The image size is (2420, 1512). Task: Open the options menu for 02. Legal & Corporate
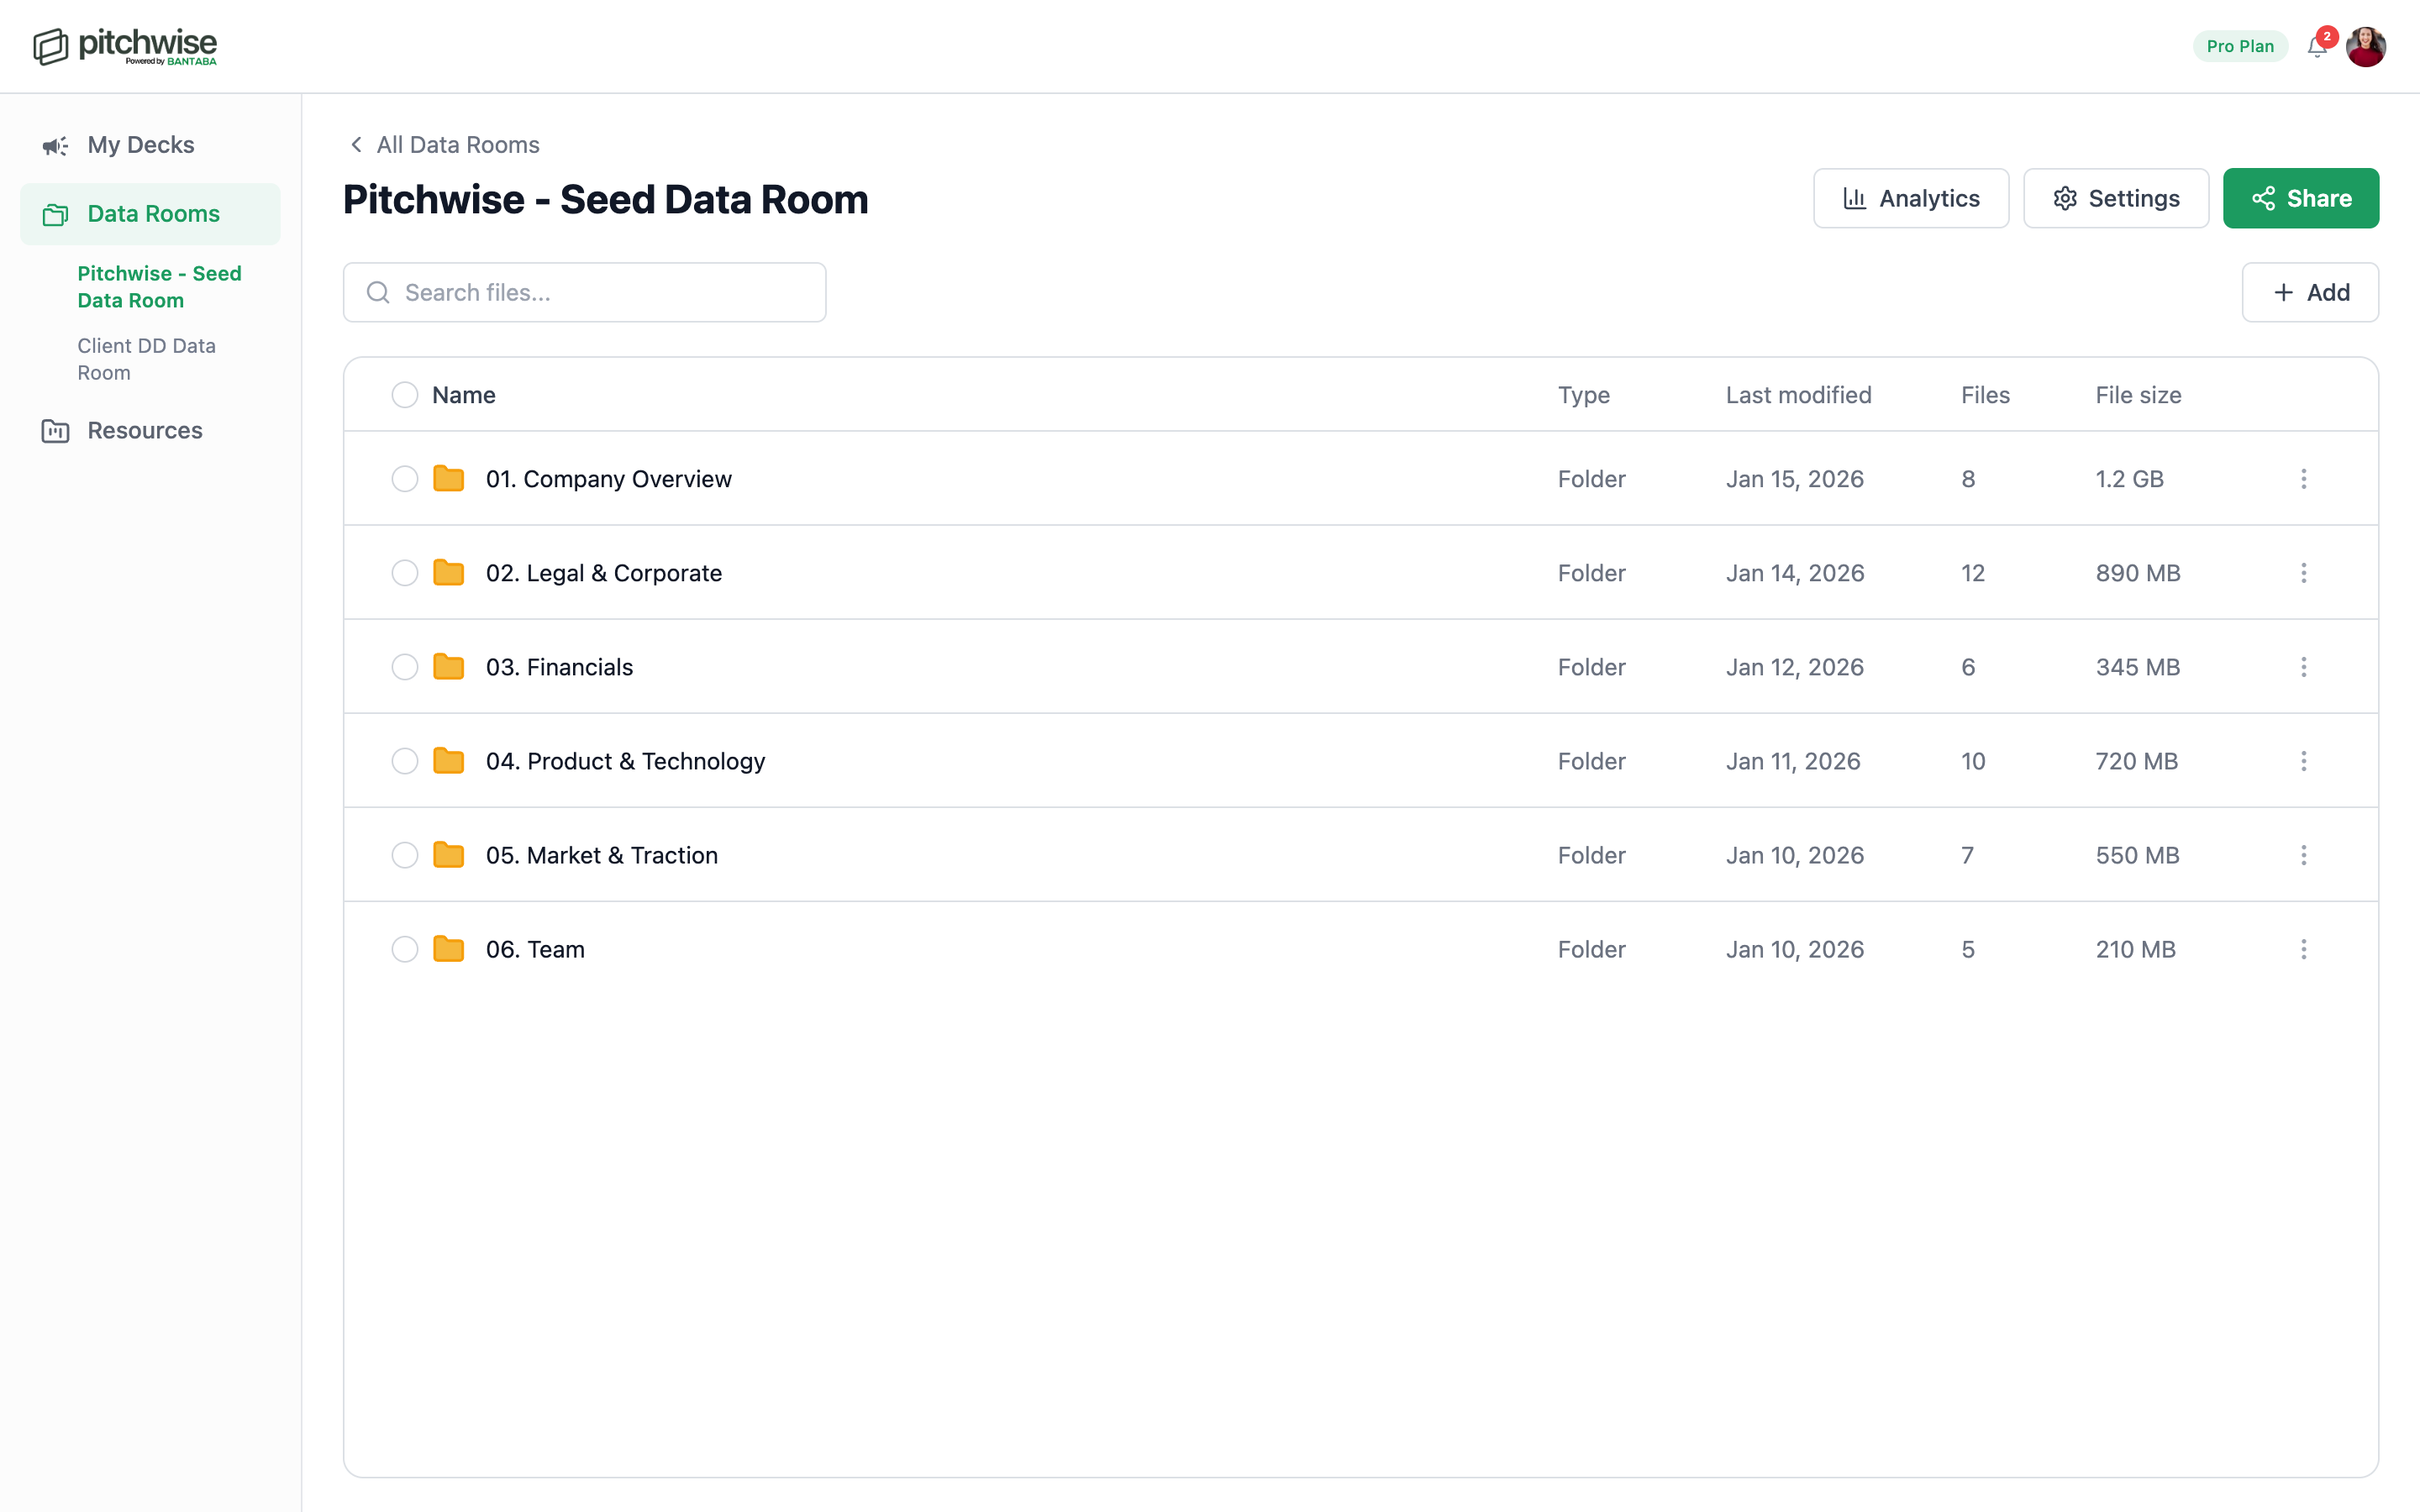coord(2304,572)
